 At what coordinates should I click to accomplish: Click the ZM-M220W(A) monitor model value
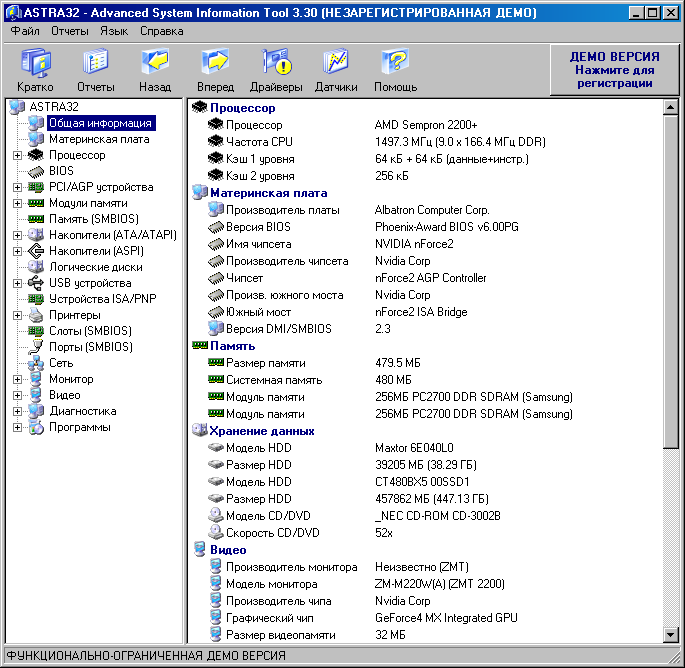(439, 584)
